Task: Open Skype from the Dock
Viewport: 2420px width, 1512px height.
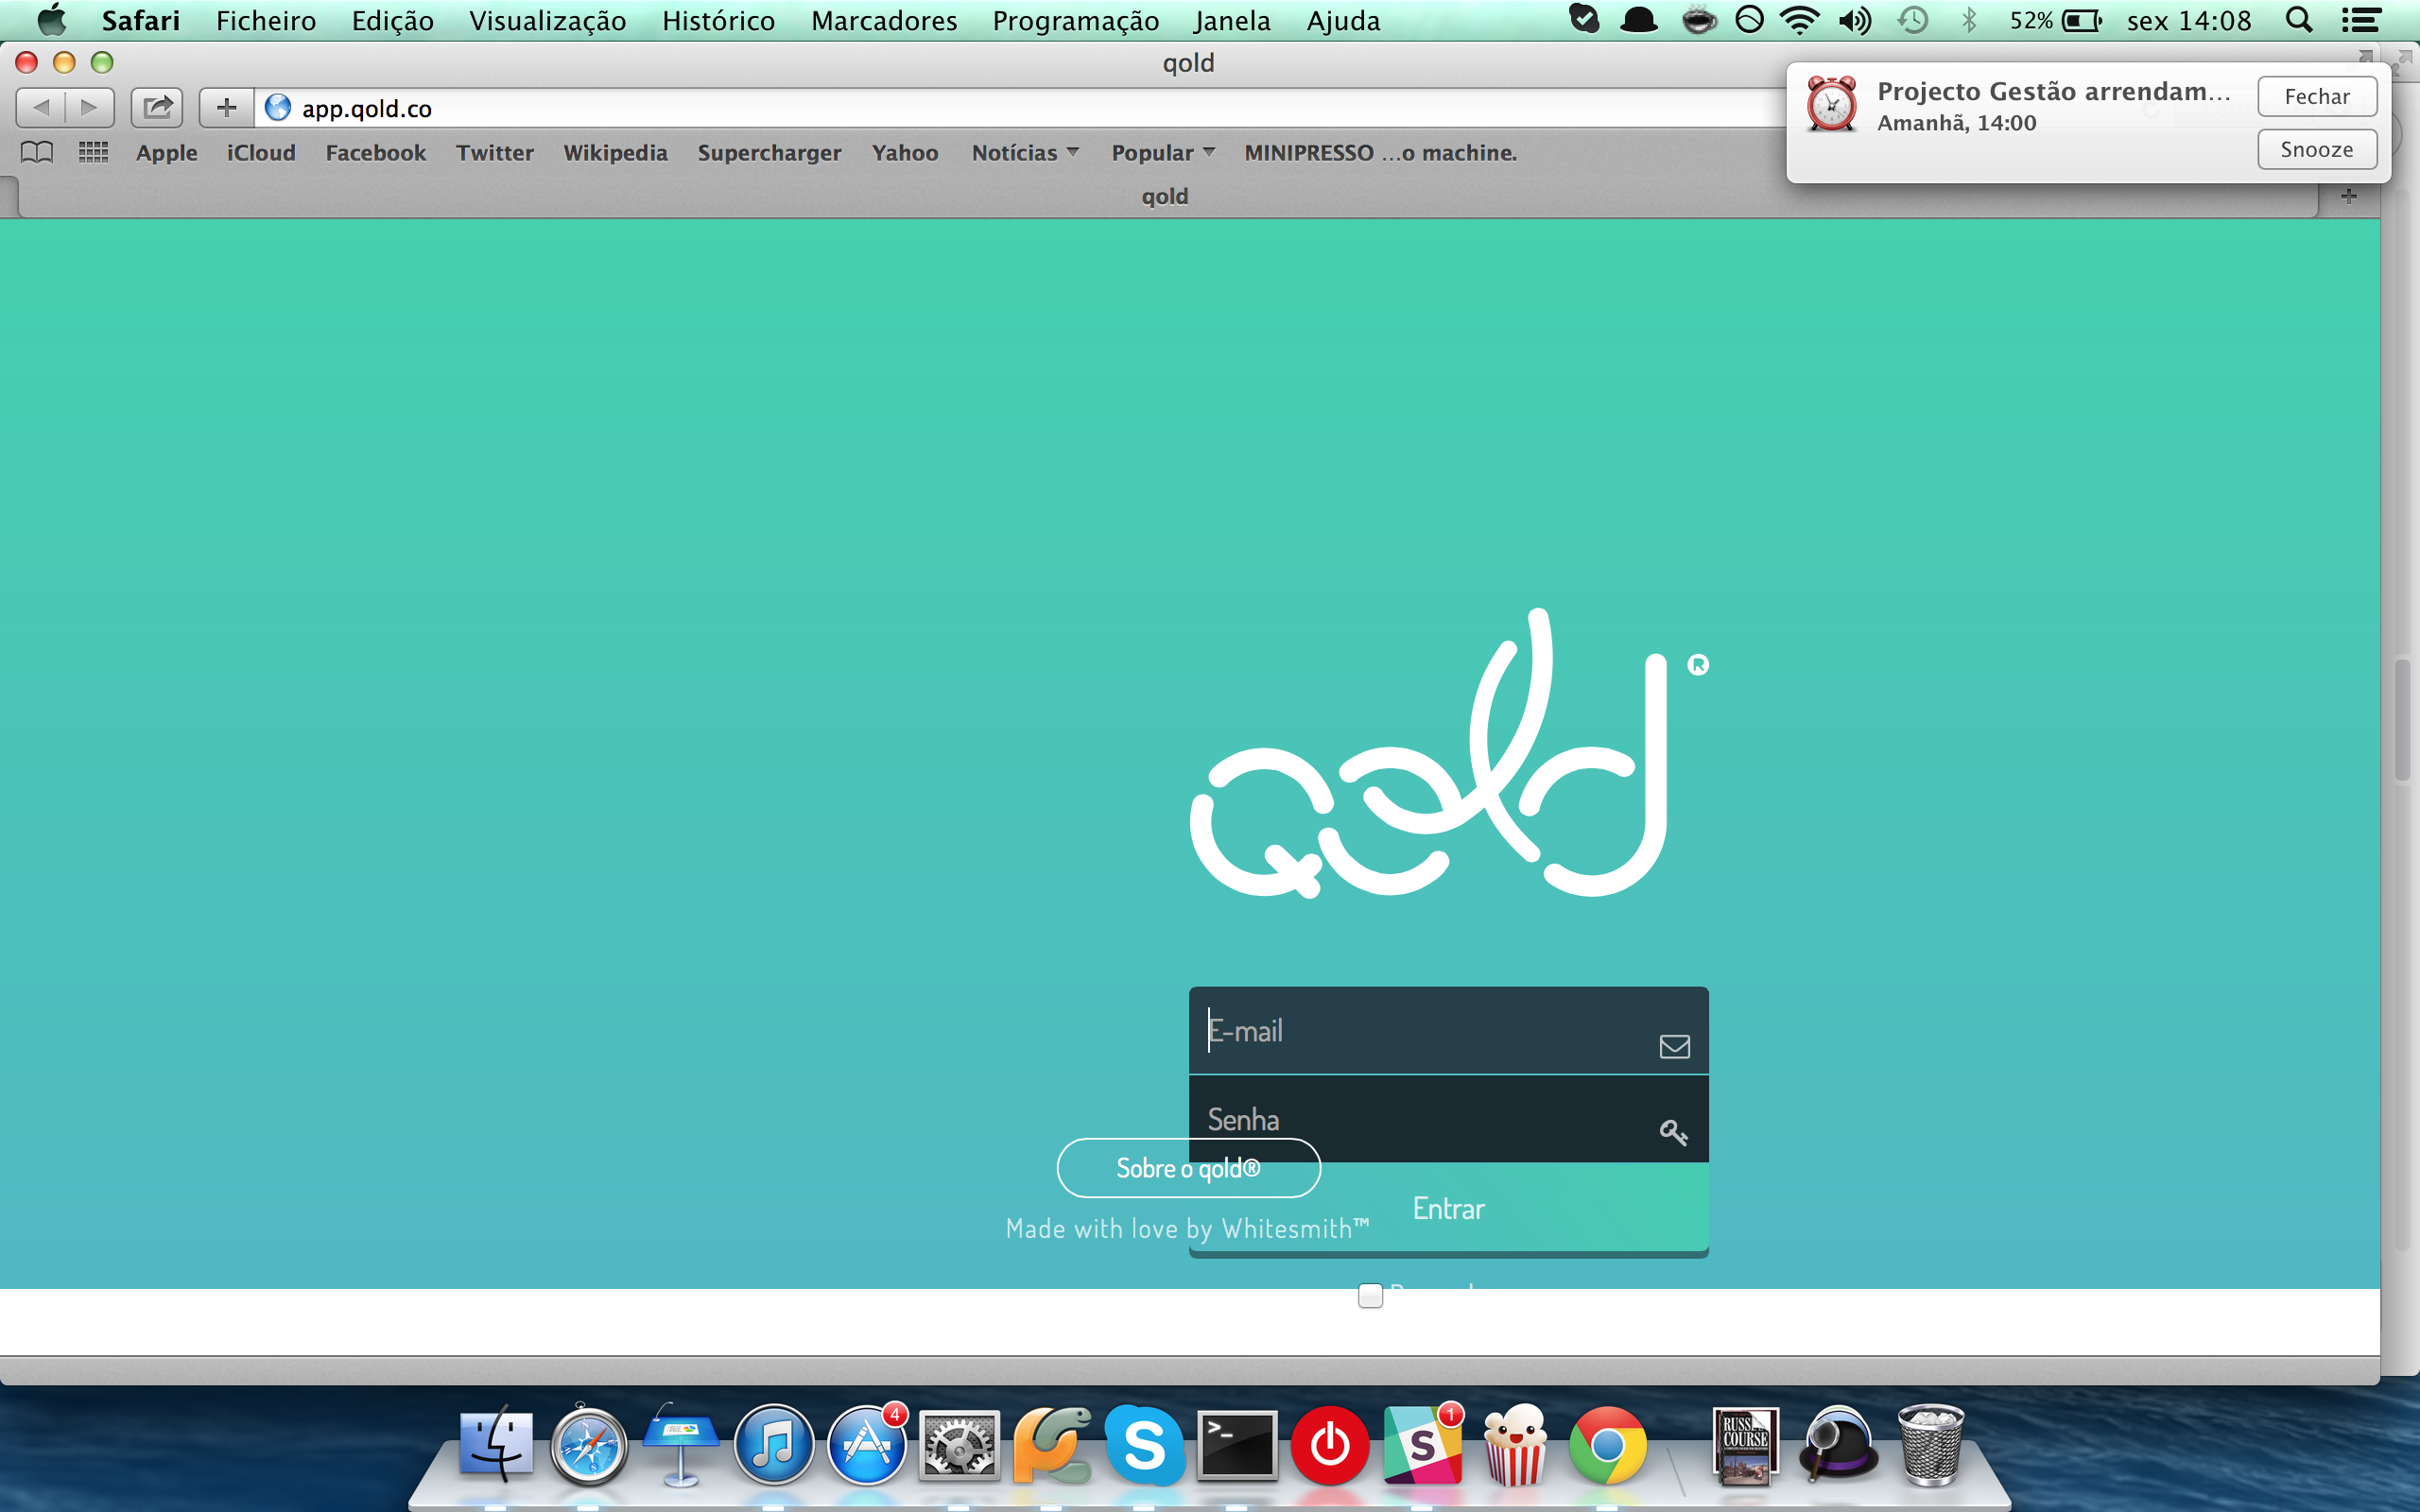Action: [1144, 1444]
